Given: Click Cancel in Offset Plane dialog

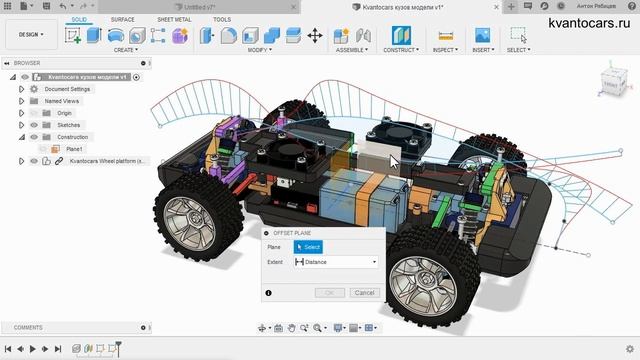Looking at the screenshot, I should (364, 293).
